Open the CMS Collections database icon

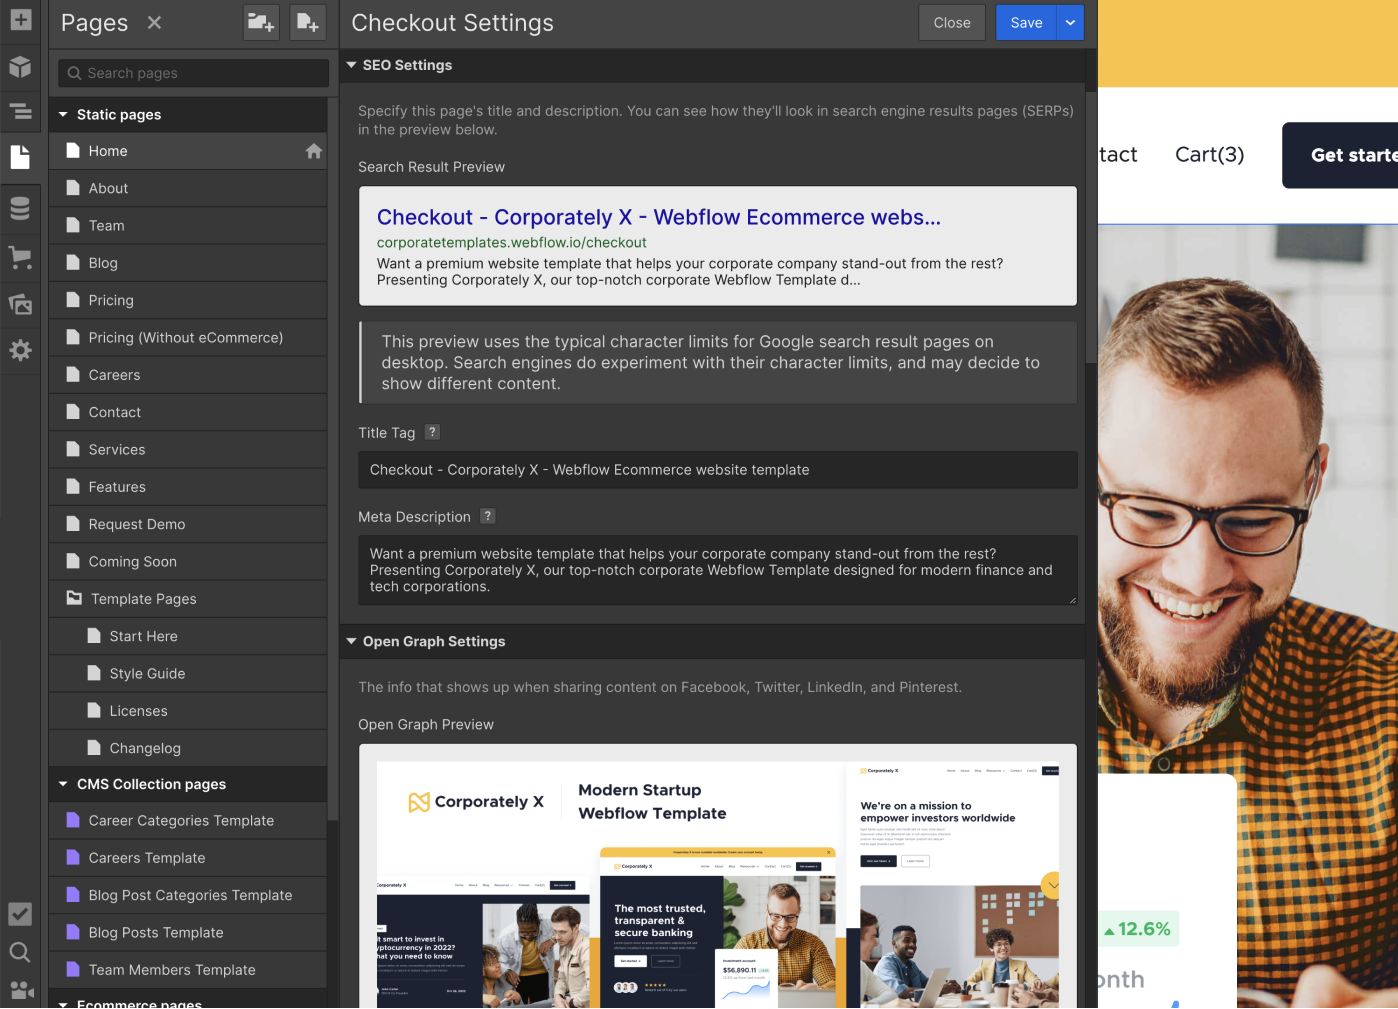20,208
